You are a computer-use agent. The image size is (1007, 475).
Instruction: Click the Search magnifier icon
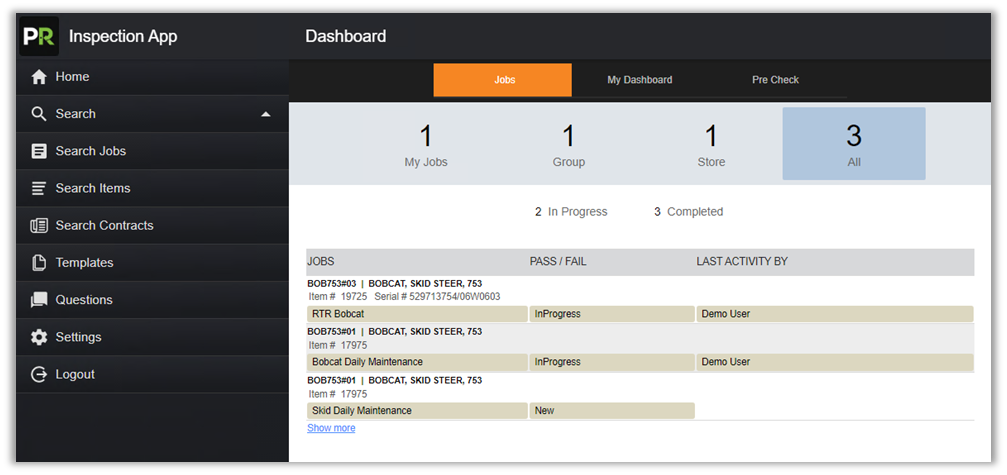[x=39, y=114]
